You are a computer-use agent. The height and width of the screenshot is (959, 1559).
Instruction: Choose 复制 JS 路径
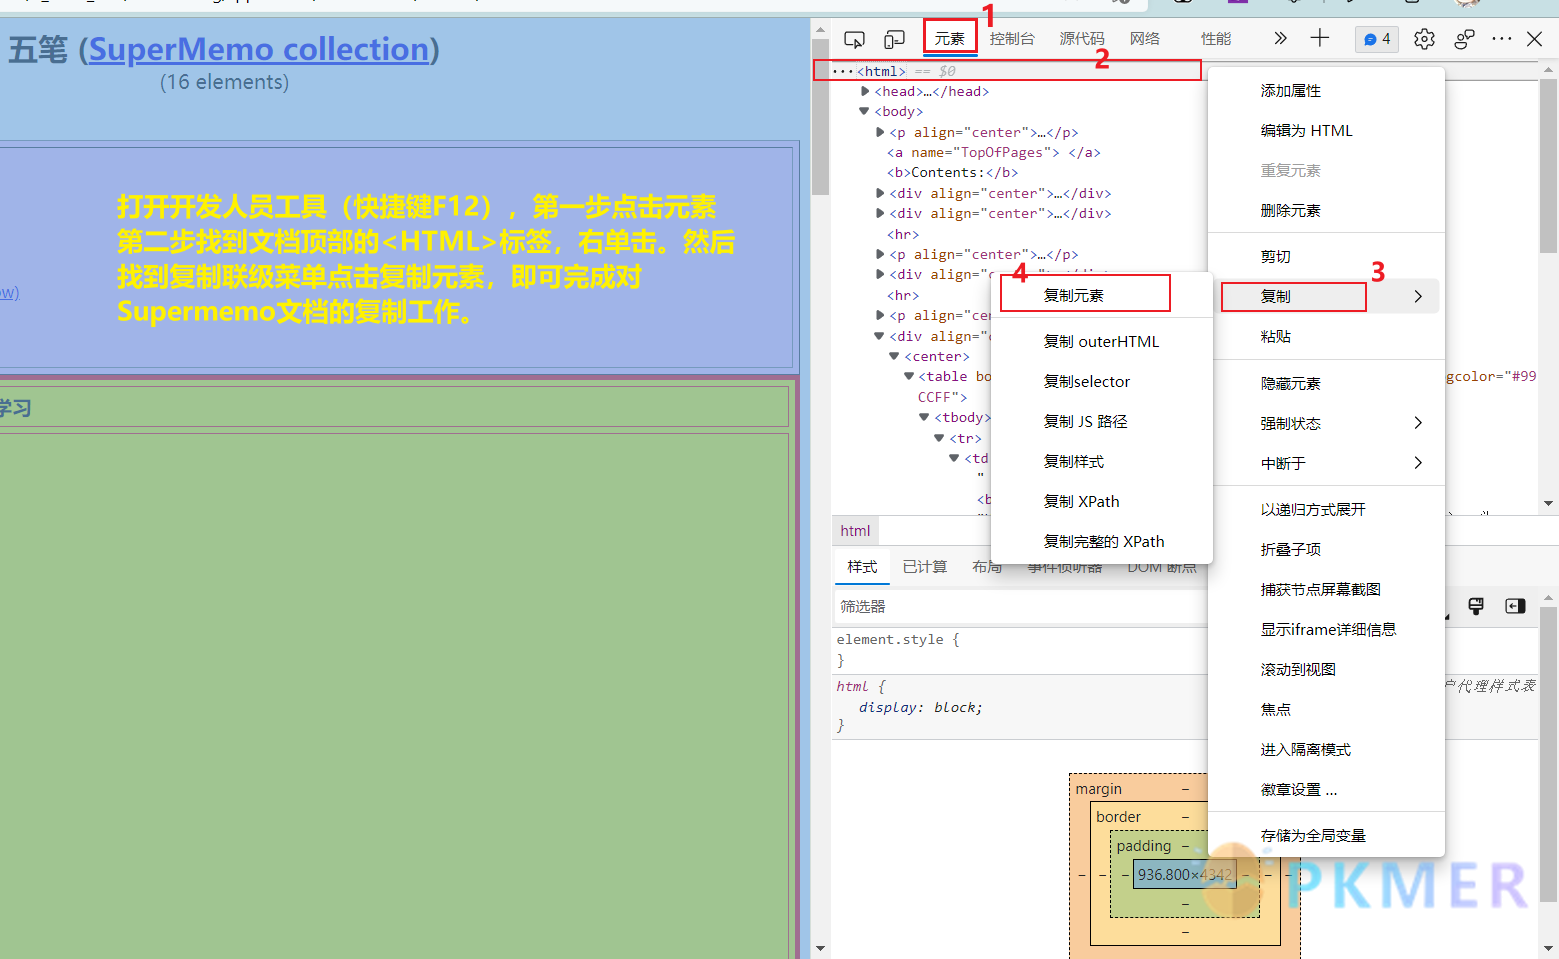[1101, 421]
